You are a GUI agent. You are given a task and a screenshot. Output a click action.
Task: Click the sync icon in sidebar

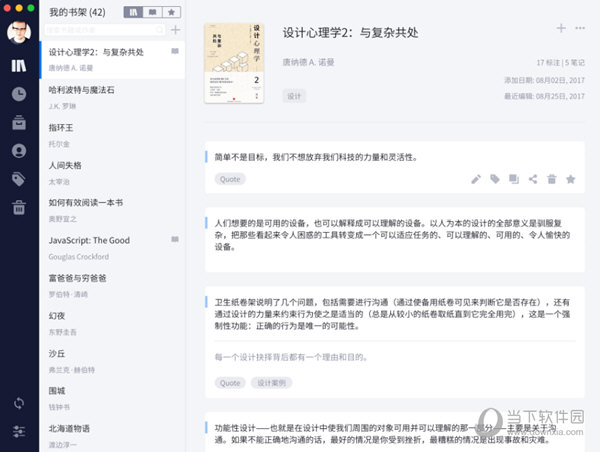[19, 403]
